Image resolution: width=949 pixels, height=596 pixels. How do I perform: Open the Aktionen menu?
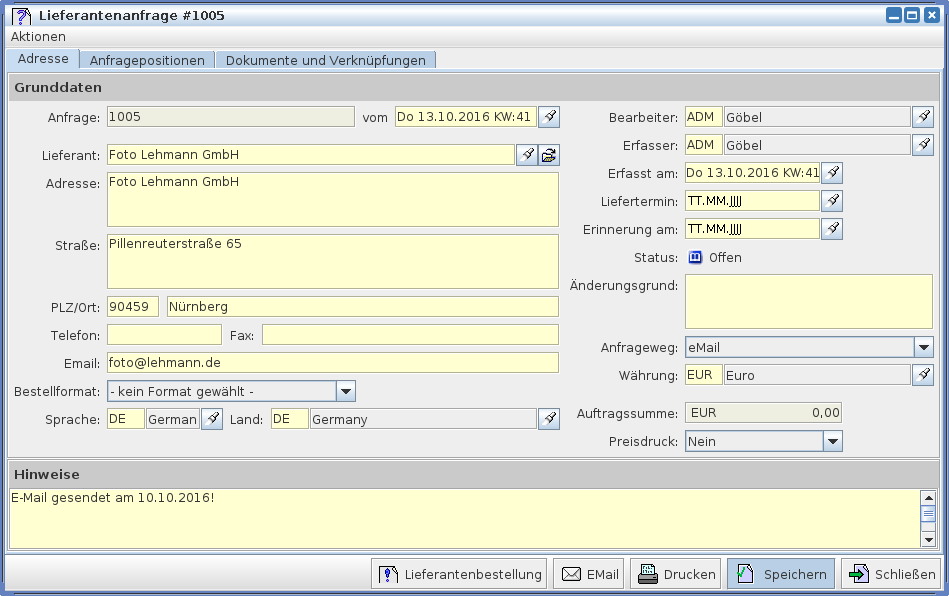[38, 36]
